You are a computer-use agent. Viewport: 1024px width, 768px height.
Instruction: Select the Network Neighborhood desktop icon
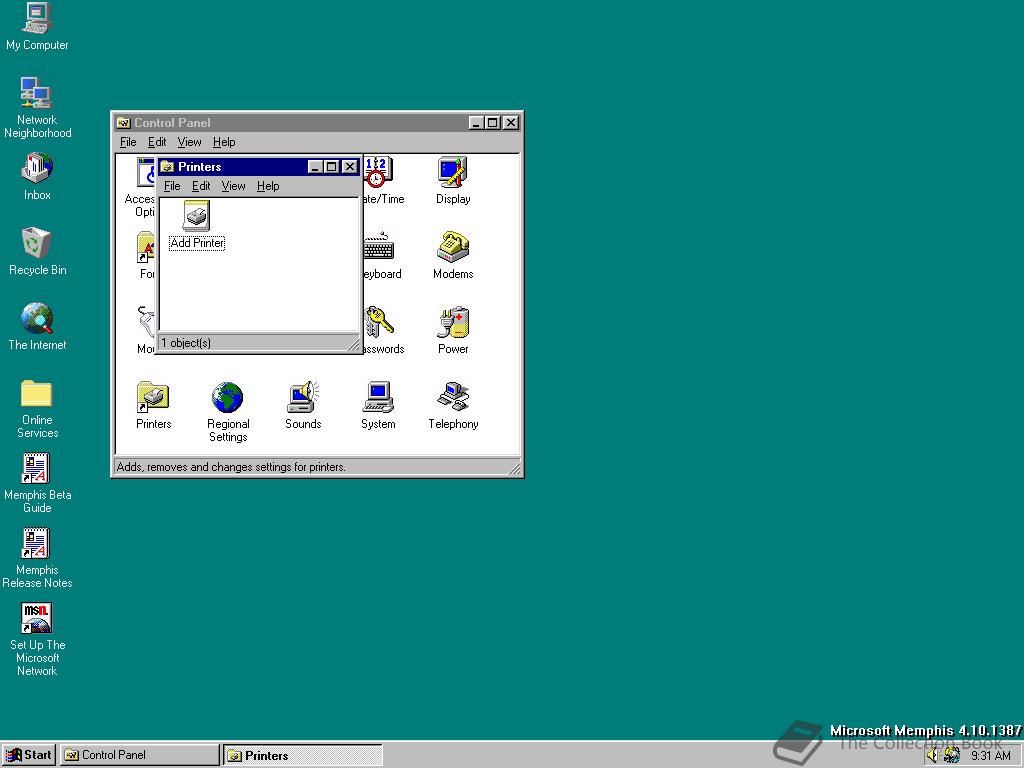(37, 93)
